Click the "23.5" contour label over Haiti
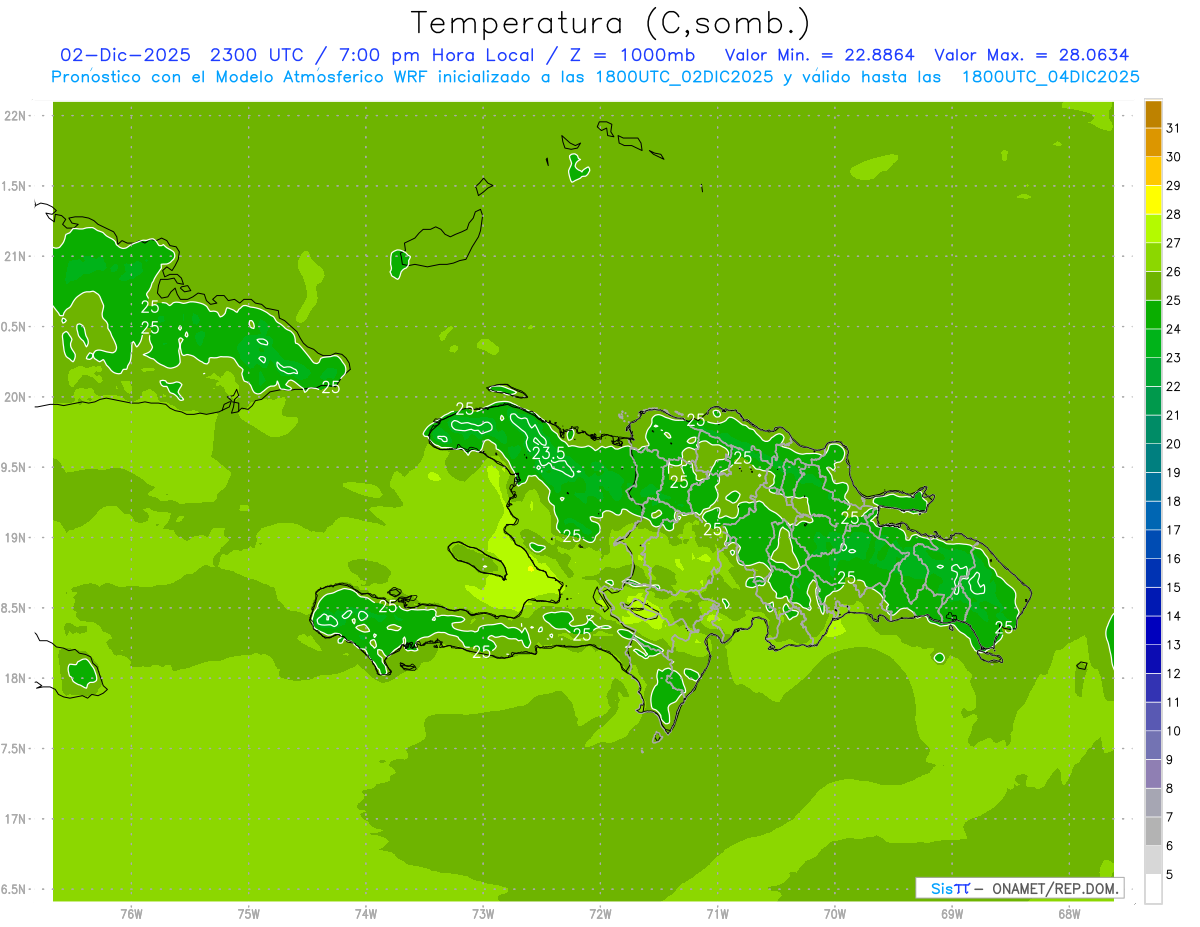This screenshot has width=1200, height=927. (x=549, y=453)
